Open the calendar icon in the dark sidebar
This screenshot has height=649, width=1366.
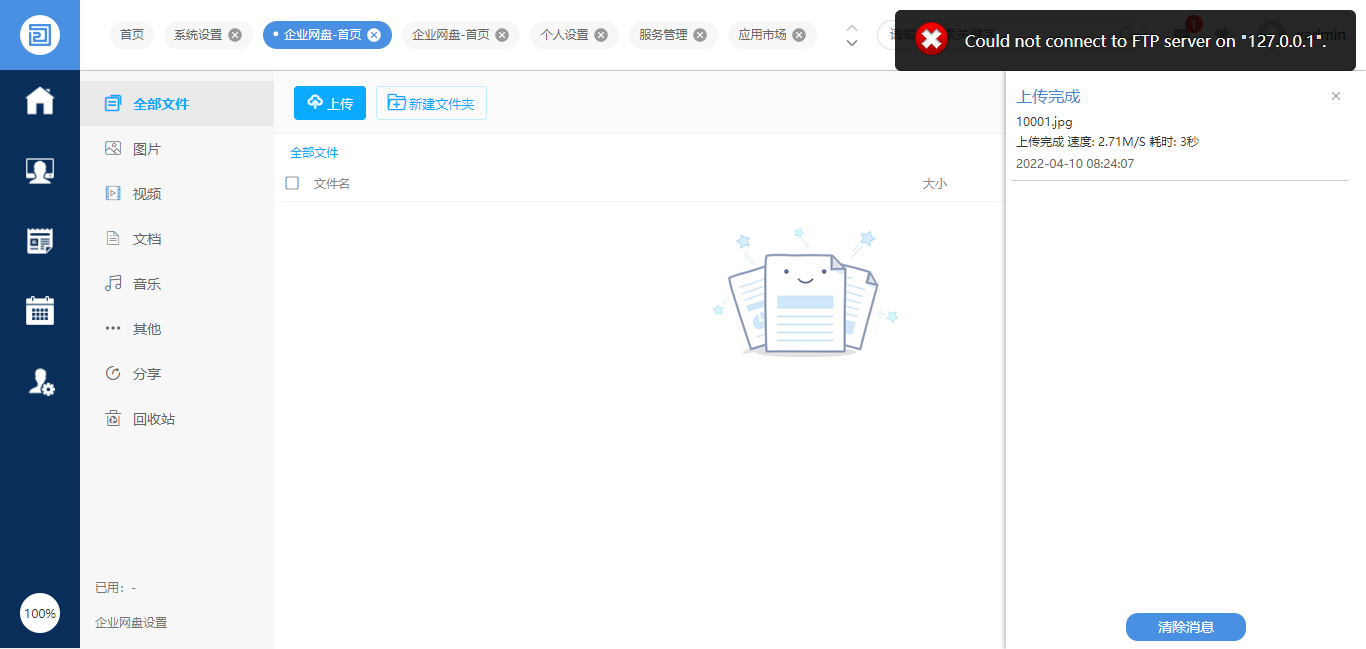pyautogui.click(x=40, y=310)
